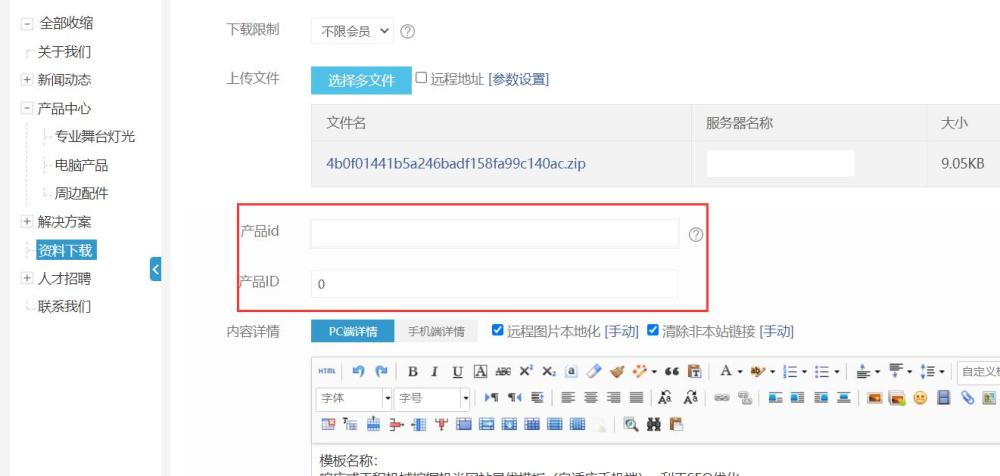Click the undo arrow icon
The width and height of the screenshot is (1000, 476).
click(x=358, y=371)
